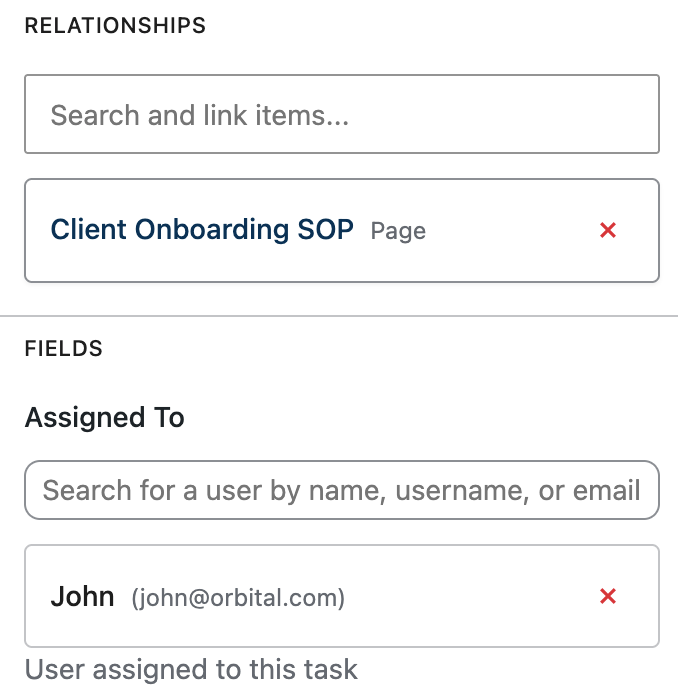Remove the Client Onboarding SOP relationship

608,230
